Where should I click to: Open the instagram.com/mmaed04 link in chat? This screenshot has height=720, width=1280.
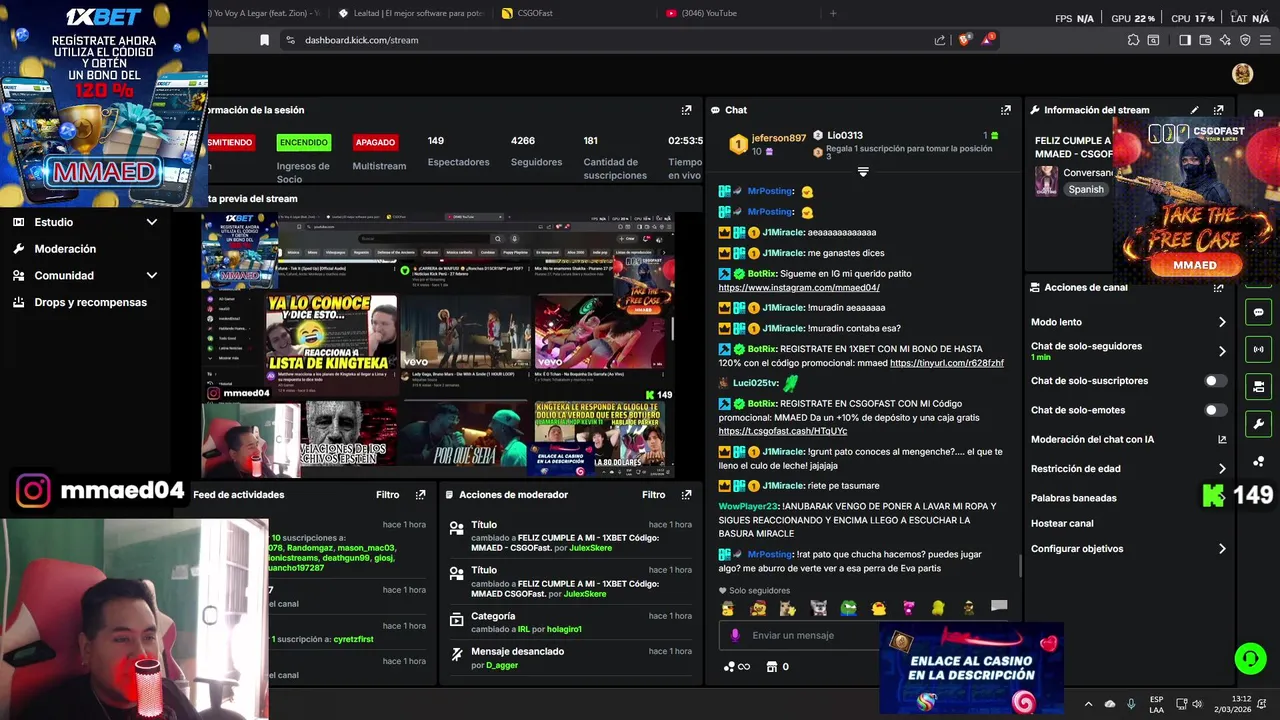(x=799, y=288)
